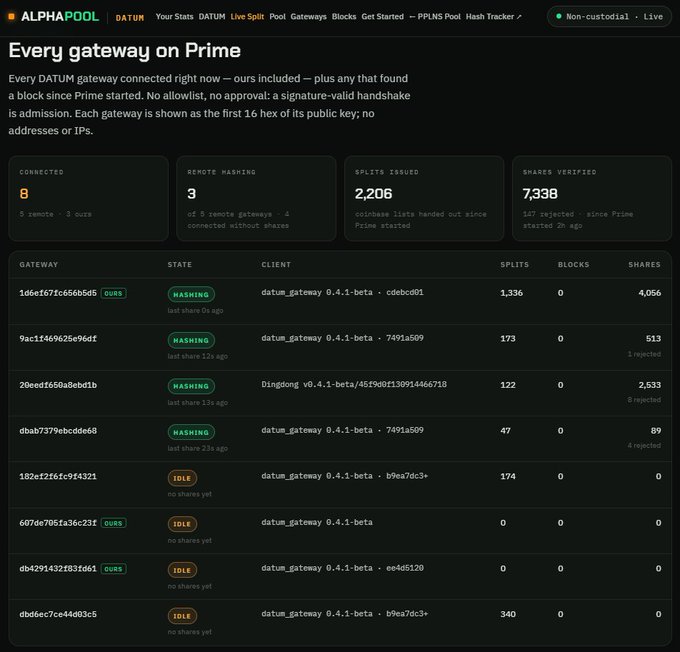Image resolution: width=680 pixels, height=652 pixels.
Task: Click the green live status dot
Action: pos(559,16)
